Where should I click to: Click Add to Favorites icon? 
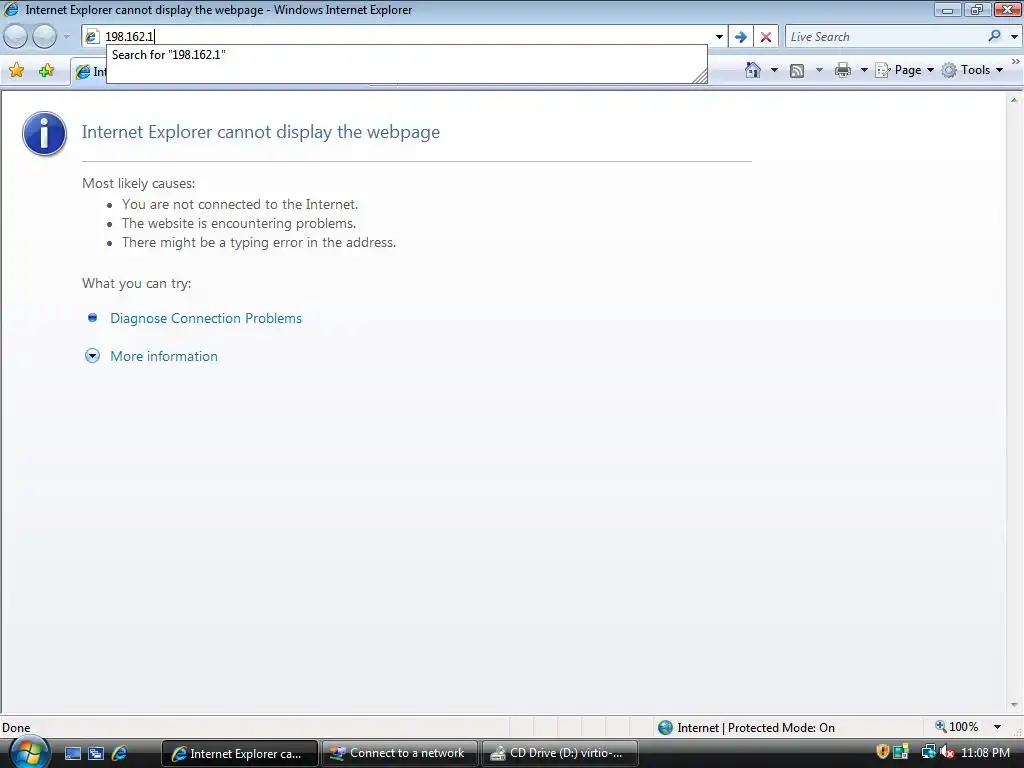[x=46, y=71]
